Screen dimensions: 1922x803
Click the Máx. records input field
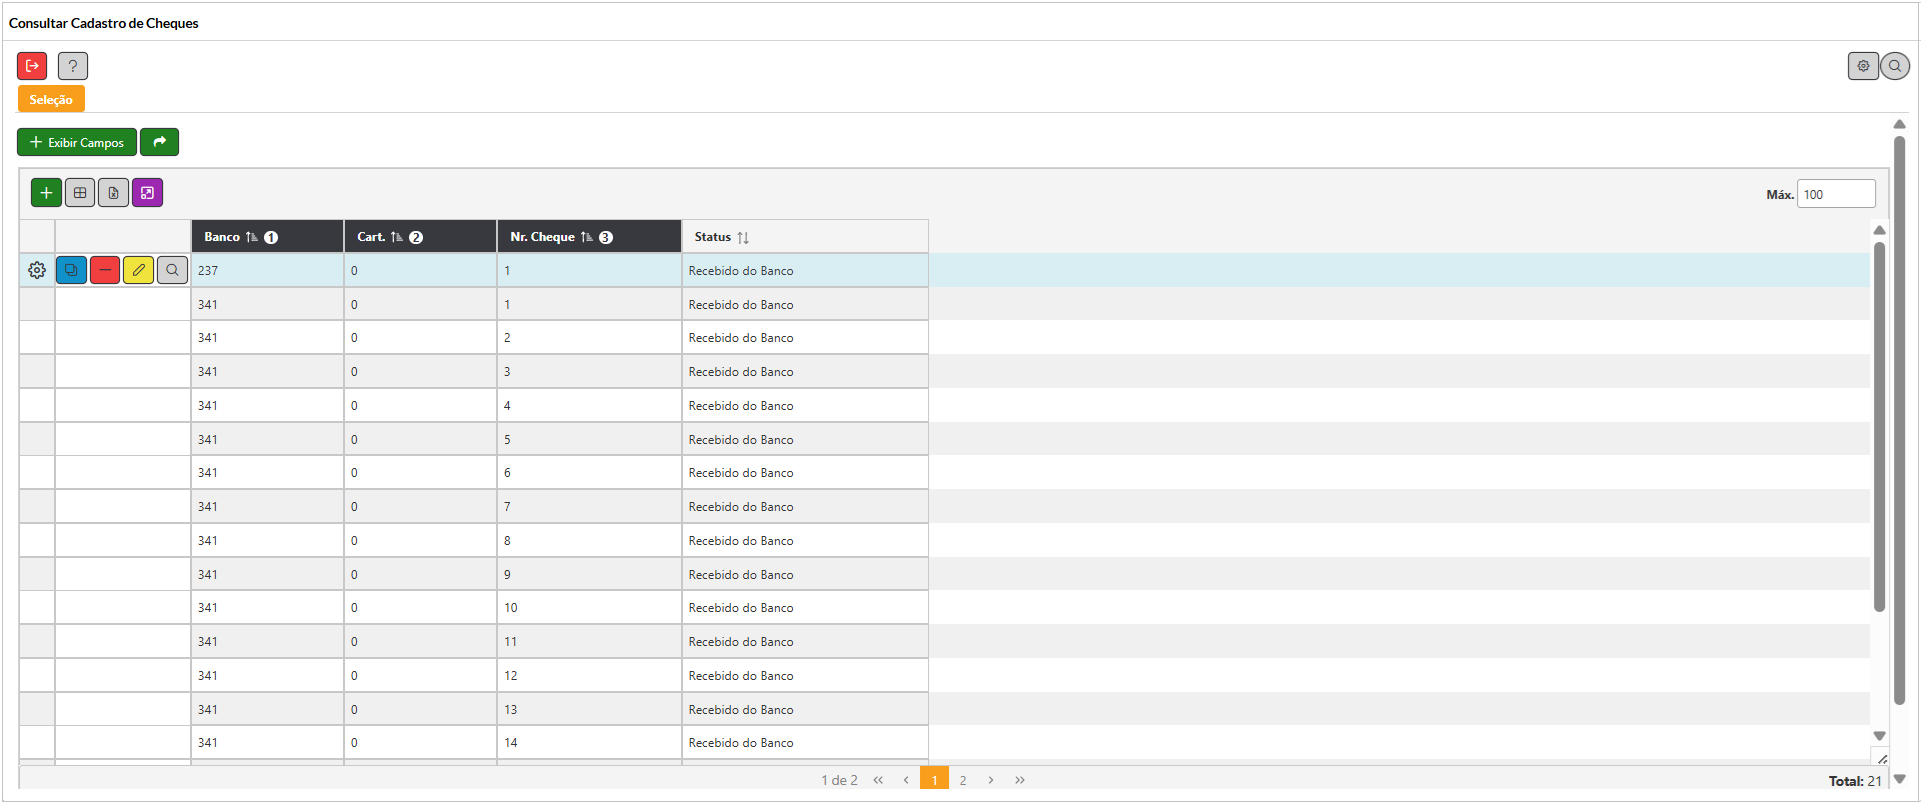(x=1835, y=194)
